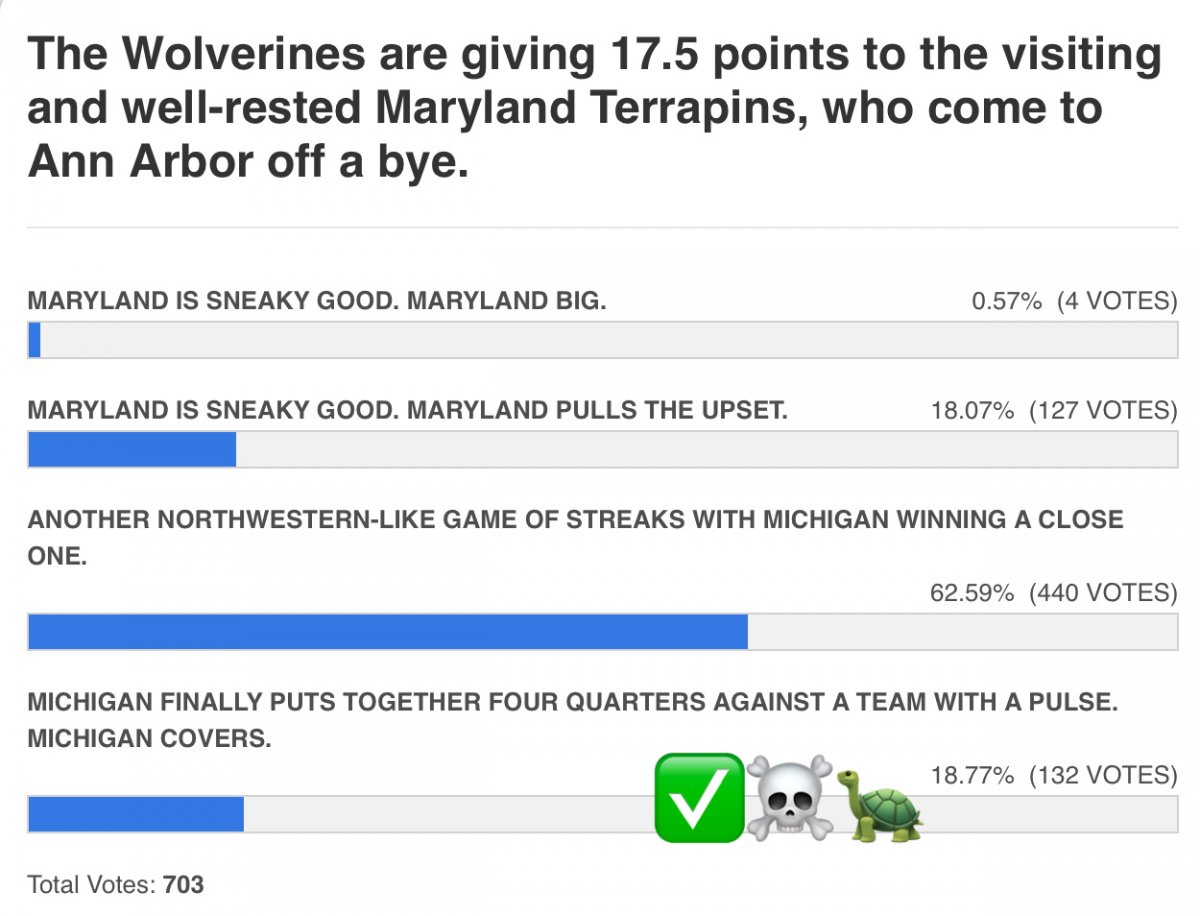Click the 18.07% percentage label
1200x916 pixels.
pyautogui.click(x=972, y=410)
